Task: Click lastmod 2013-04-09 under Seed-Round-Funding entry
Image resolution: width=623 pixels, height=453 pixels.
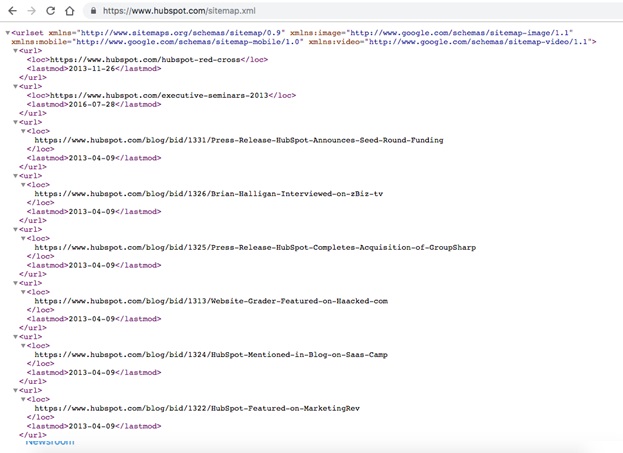Action: [x=92, y=158]
